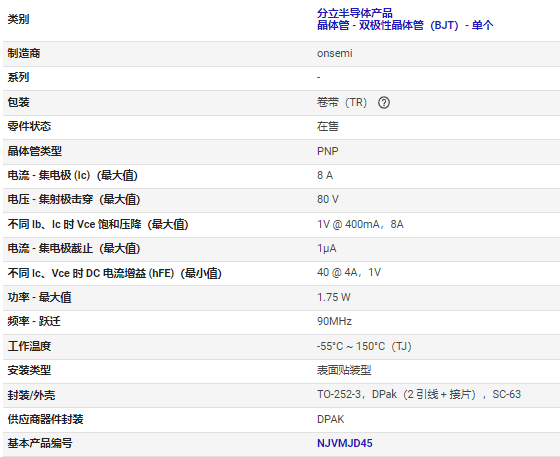560x457 pixels.
Task: Select the 90MHz transition frequency value
Action: click(334, 321)
